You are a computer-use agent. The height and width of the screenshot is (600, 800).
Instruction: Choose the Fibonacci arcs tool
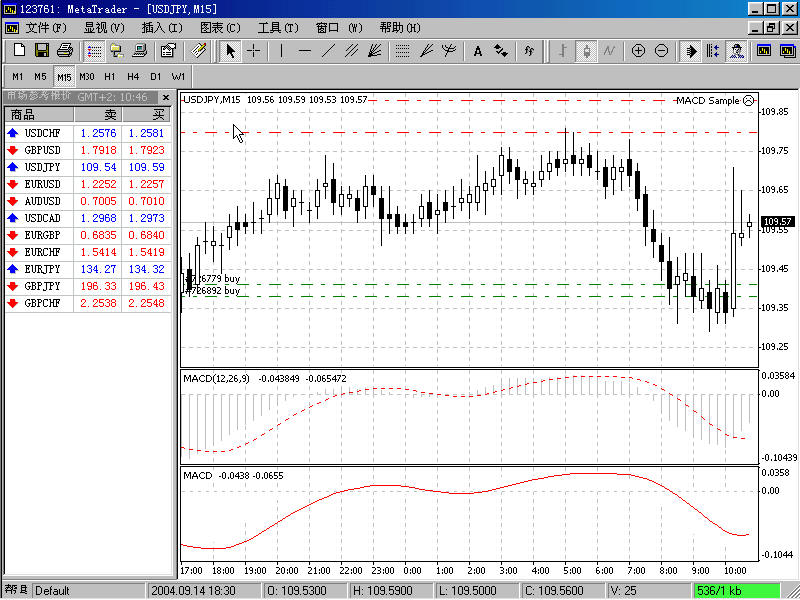pos(448,51)
